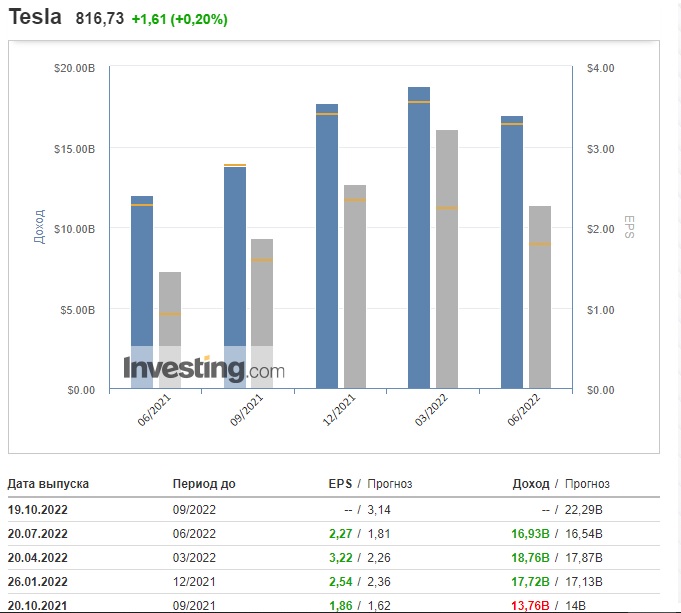
Task: Click the 09/2021 x-axis label
Action: 246,410
